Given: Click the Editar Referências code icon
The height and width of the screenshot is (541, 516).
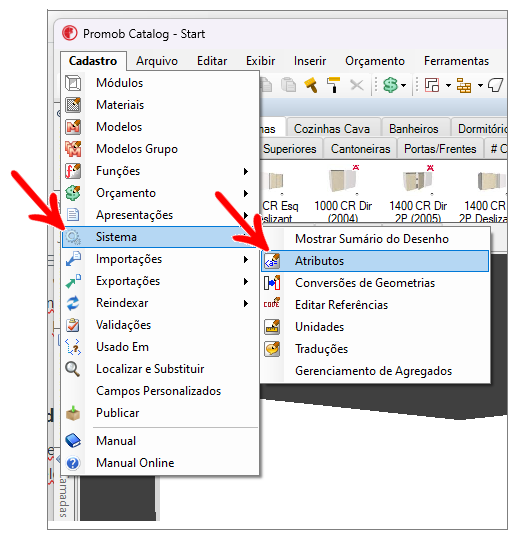Looking at the screenshot, I should (272, 304).
